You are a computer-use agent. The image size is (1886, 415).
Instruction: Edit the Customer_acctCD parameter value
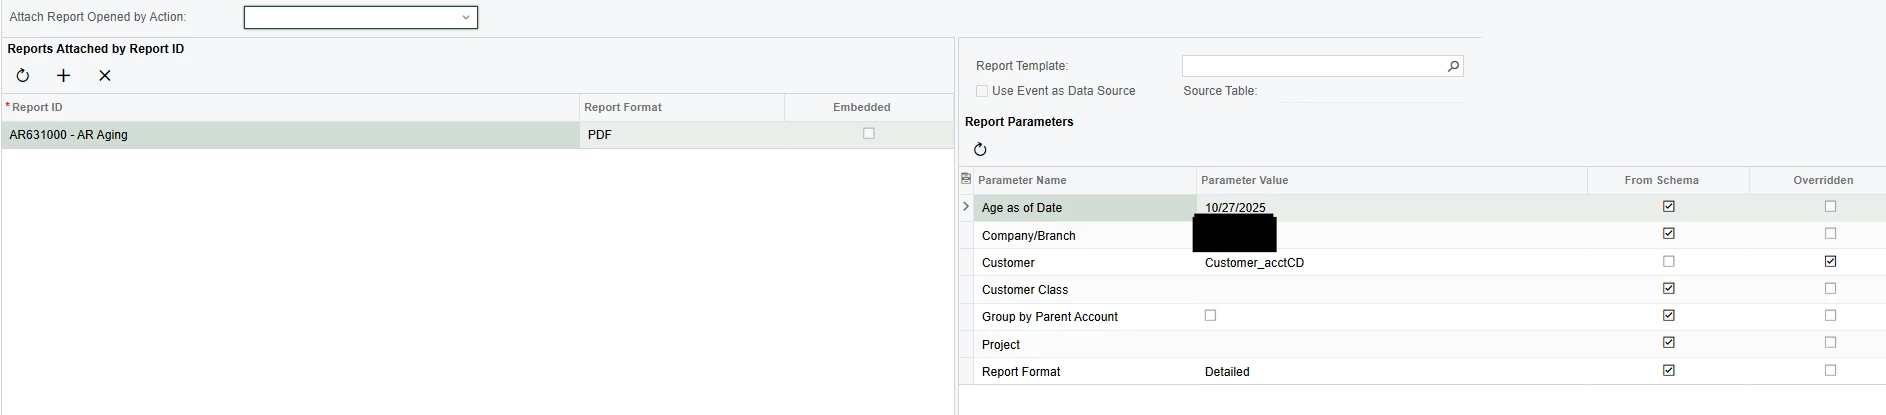click(x=1254, y=263)
